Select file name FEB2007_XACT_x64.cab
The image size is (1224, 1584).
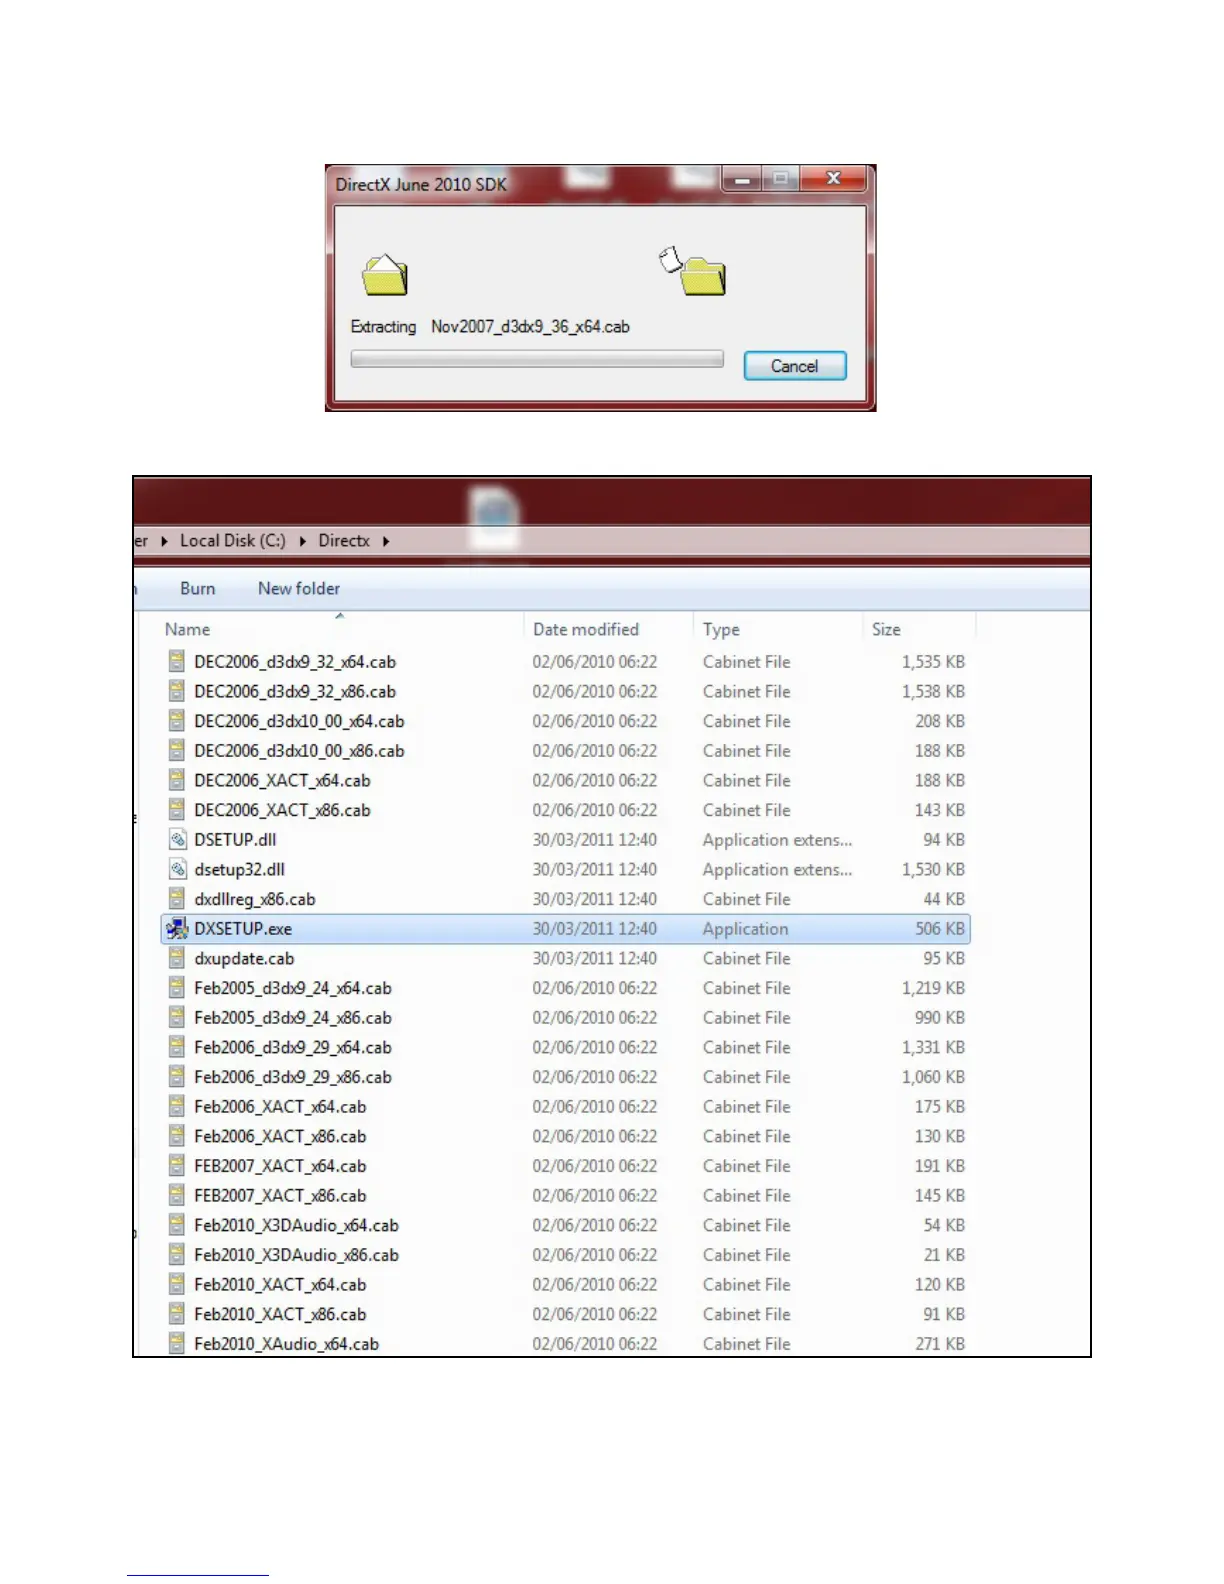pyautogui.click(x=280, y=1166)
